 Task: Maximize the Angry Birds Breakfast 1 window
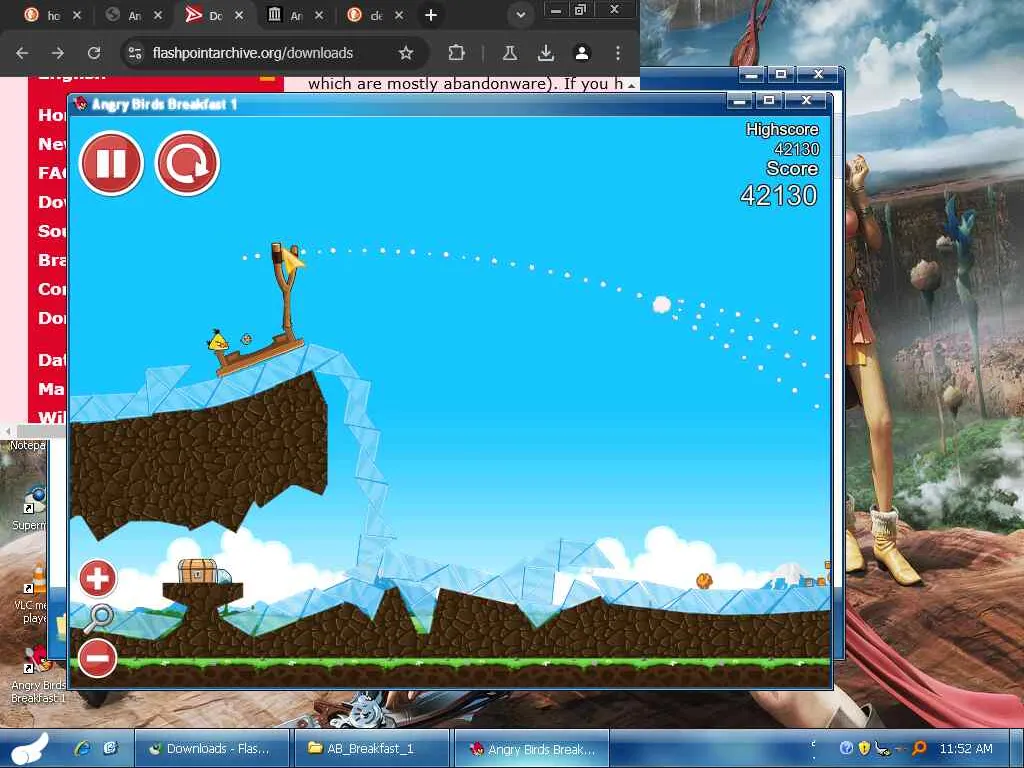[769, 101]
